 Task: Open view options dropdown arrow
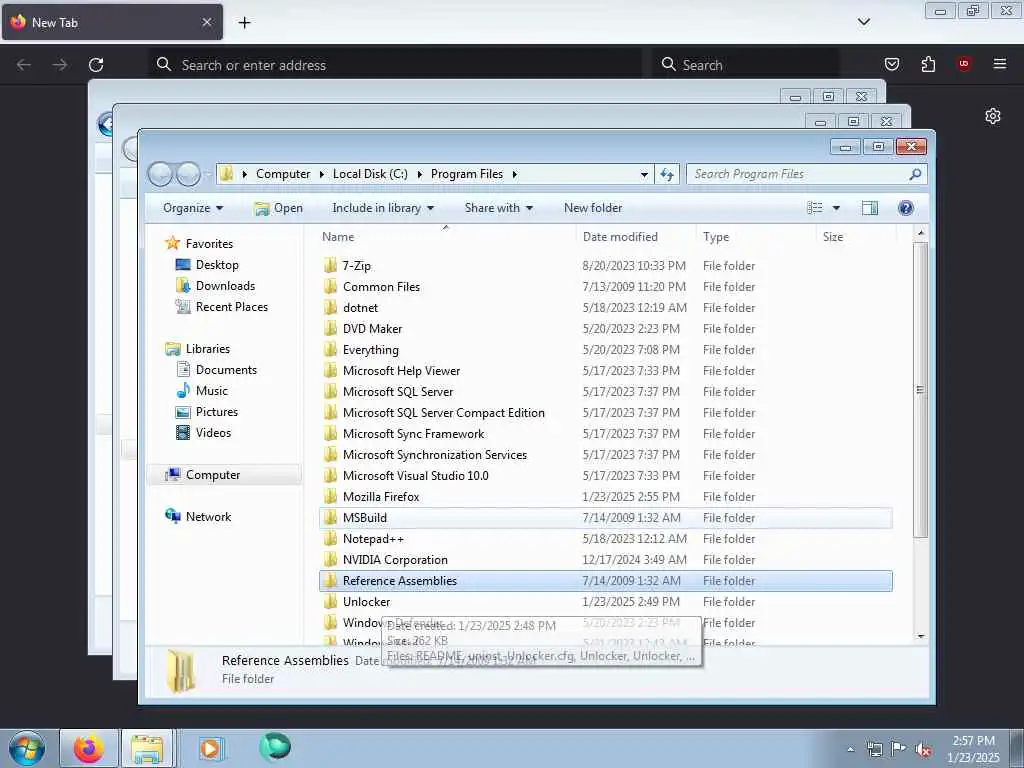click(836, 208)
